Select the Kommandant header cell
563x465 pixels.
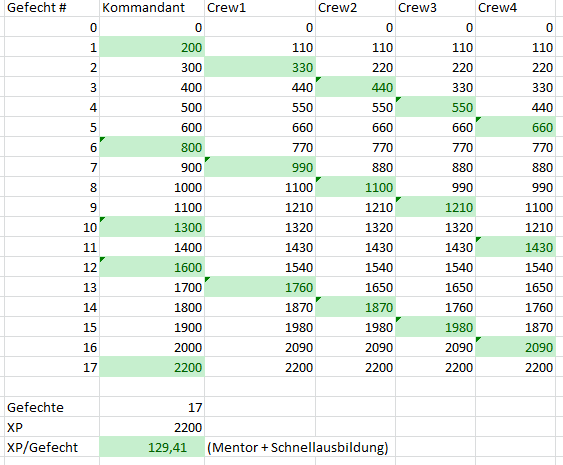pyautogui.click(x=152, y=8)
